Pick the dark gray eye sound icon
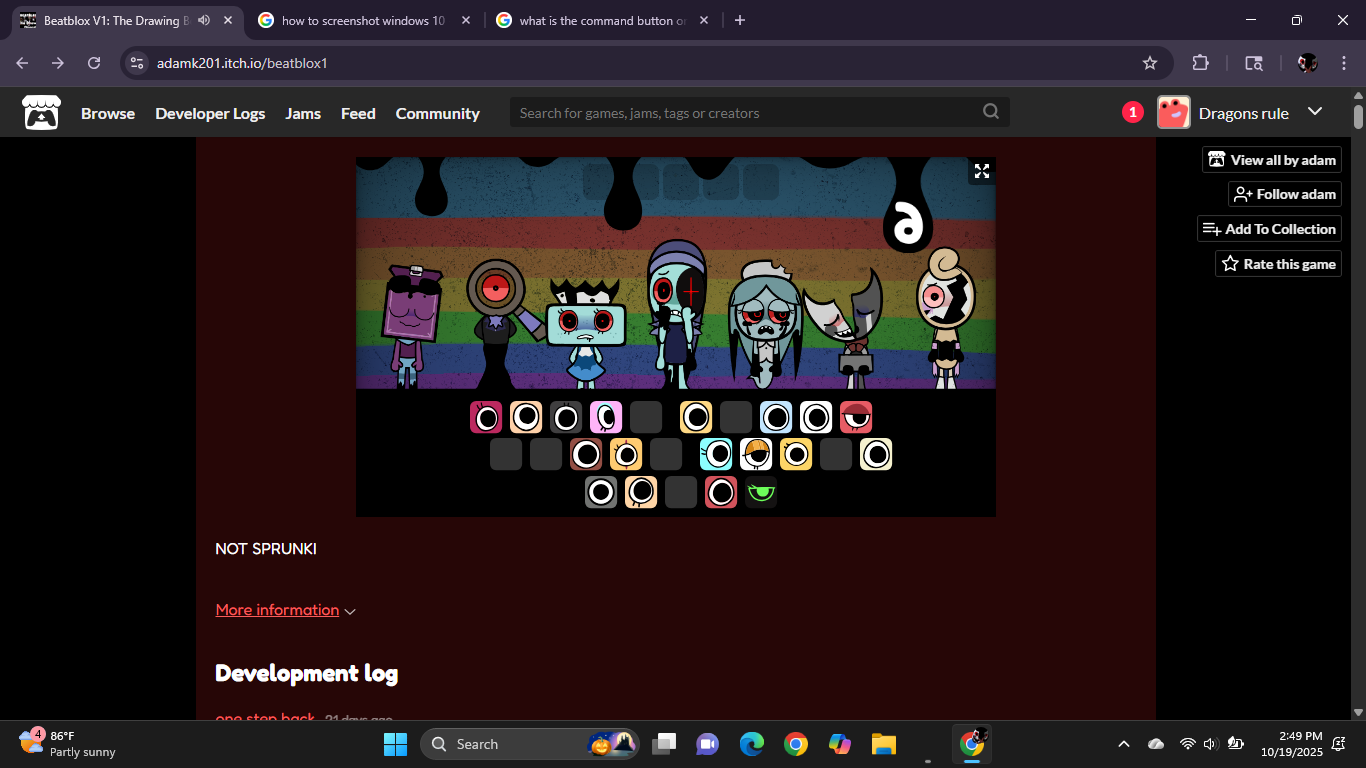Screen dimensions: 1366x768 [566, 417]
